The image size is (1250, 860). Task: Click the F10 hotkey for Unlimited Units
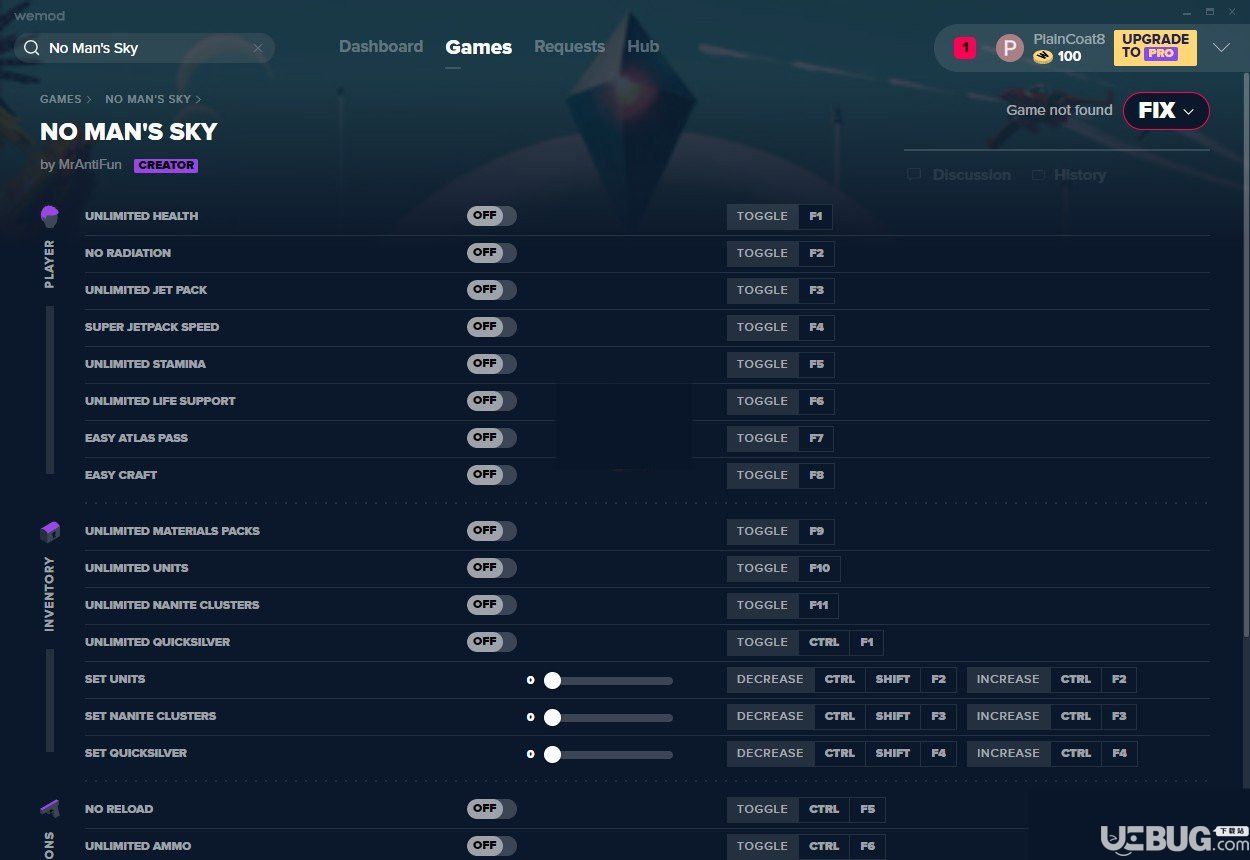[819, 568]
